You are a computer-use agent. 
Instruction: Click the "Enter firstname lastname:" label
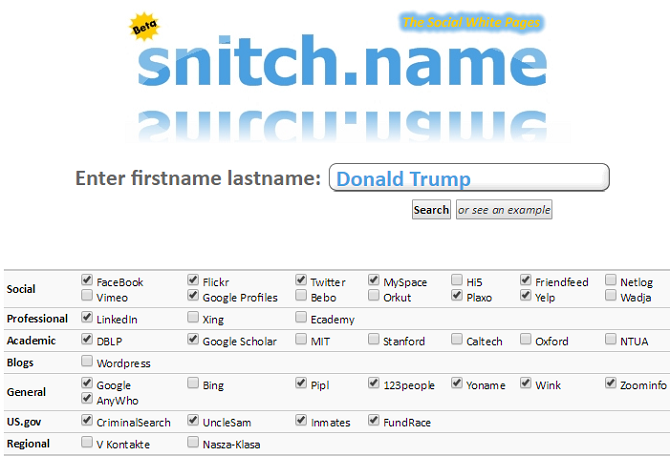tap(198, 178)
